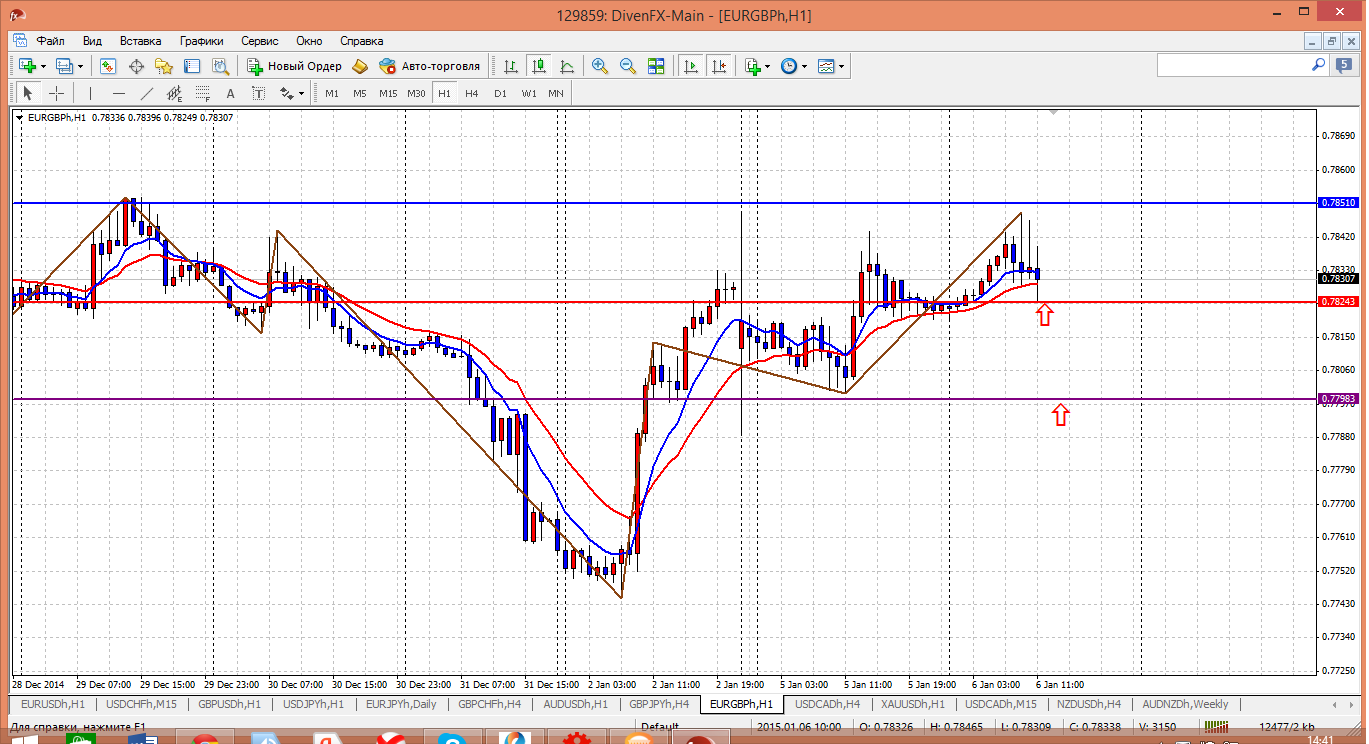Click the Zoom In magnifier icon
Viewport: 1369px width, 744px height.
[x=600, y=66]
